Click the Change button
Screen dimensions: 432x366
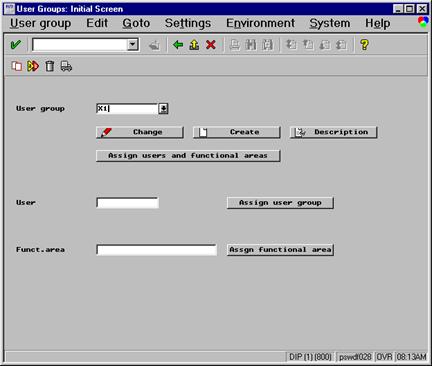click(140, 132)
